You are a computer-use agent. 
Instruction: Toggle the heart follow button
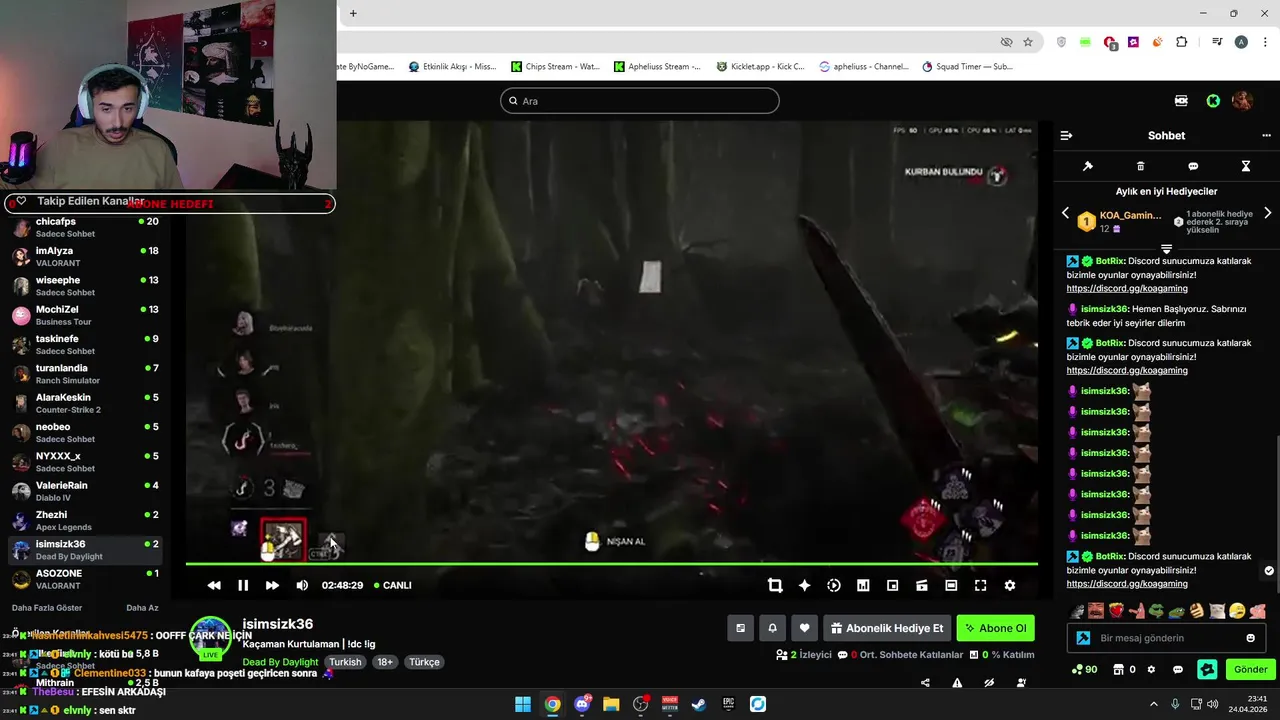(x=804, y=628)
